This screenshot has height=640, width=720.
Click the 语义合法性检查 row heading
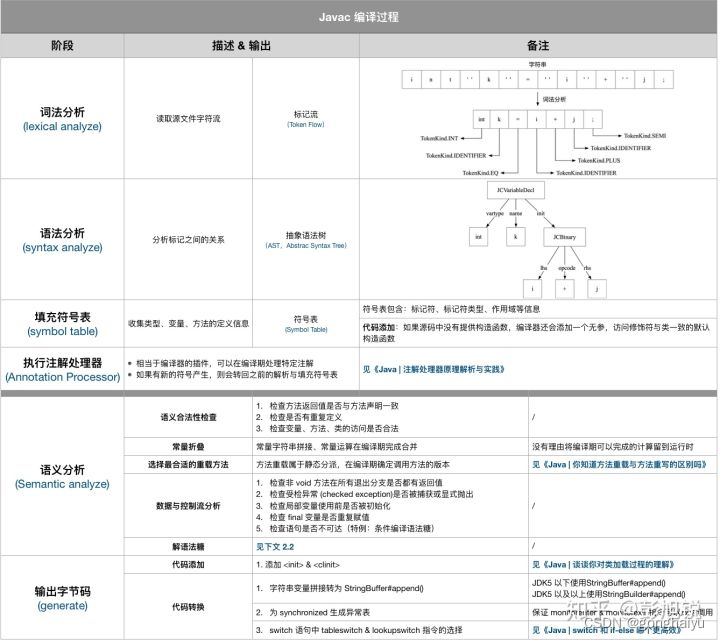(x=188, y=417)
